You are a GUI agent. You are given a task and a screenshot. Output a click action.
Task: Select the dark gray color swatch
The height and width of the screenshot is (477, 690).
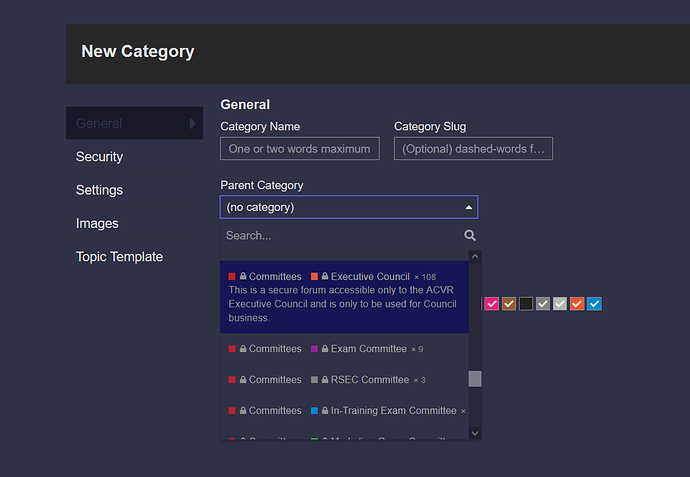point(543,304)
